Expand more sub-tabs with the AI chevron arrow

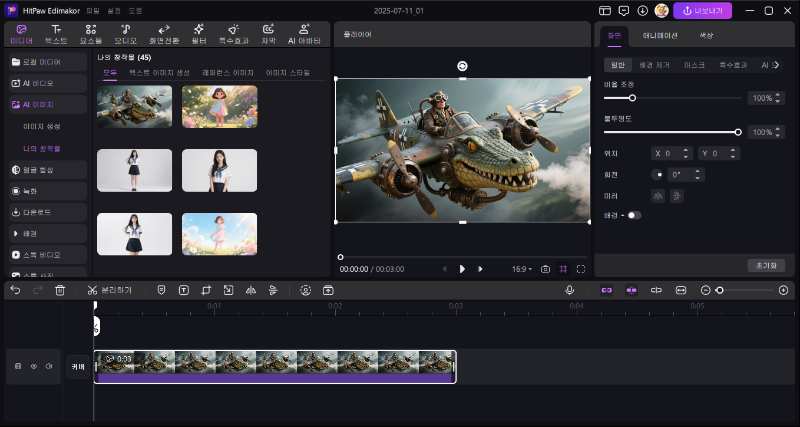point(777,65)
